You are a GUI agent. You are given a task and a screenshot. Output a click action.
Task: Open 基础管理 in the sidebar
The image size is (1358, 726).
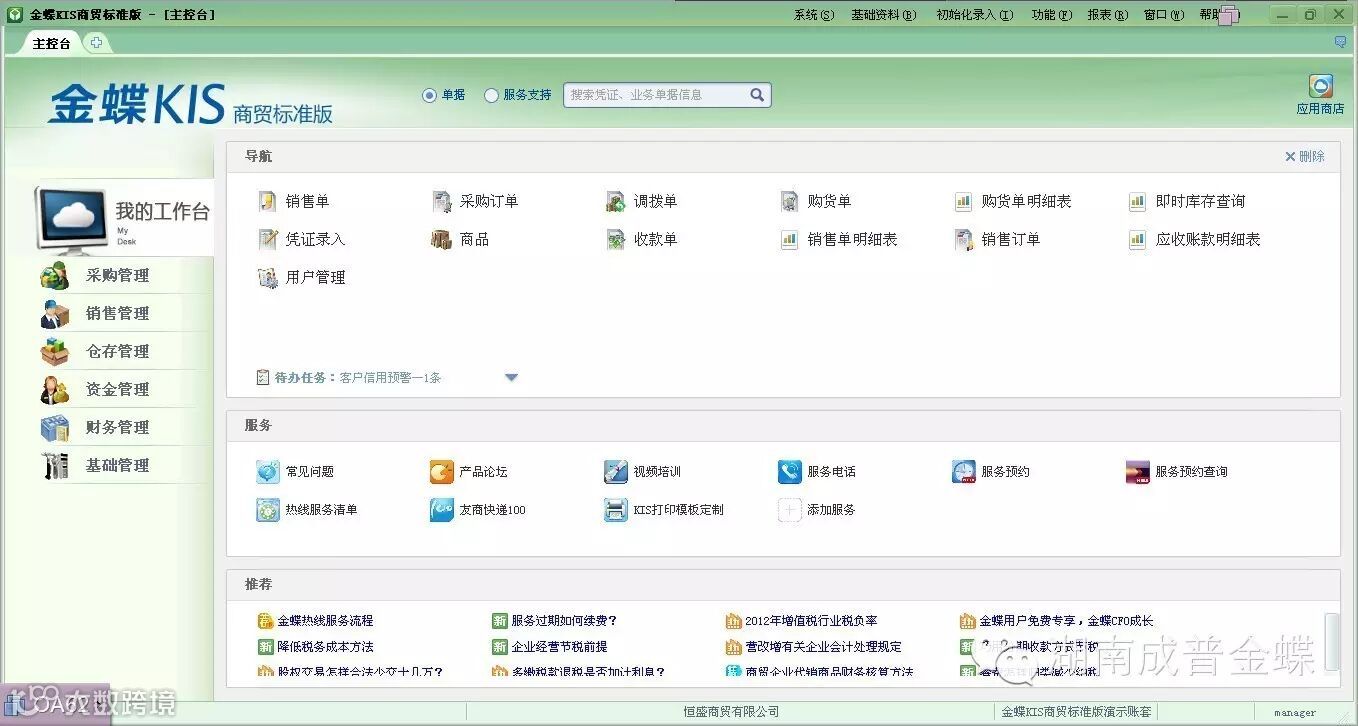[x=117, y=465]
